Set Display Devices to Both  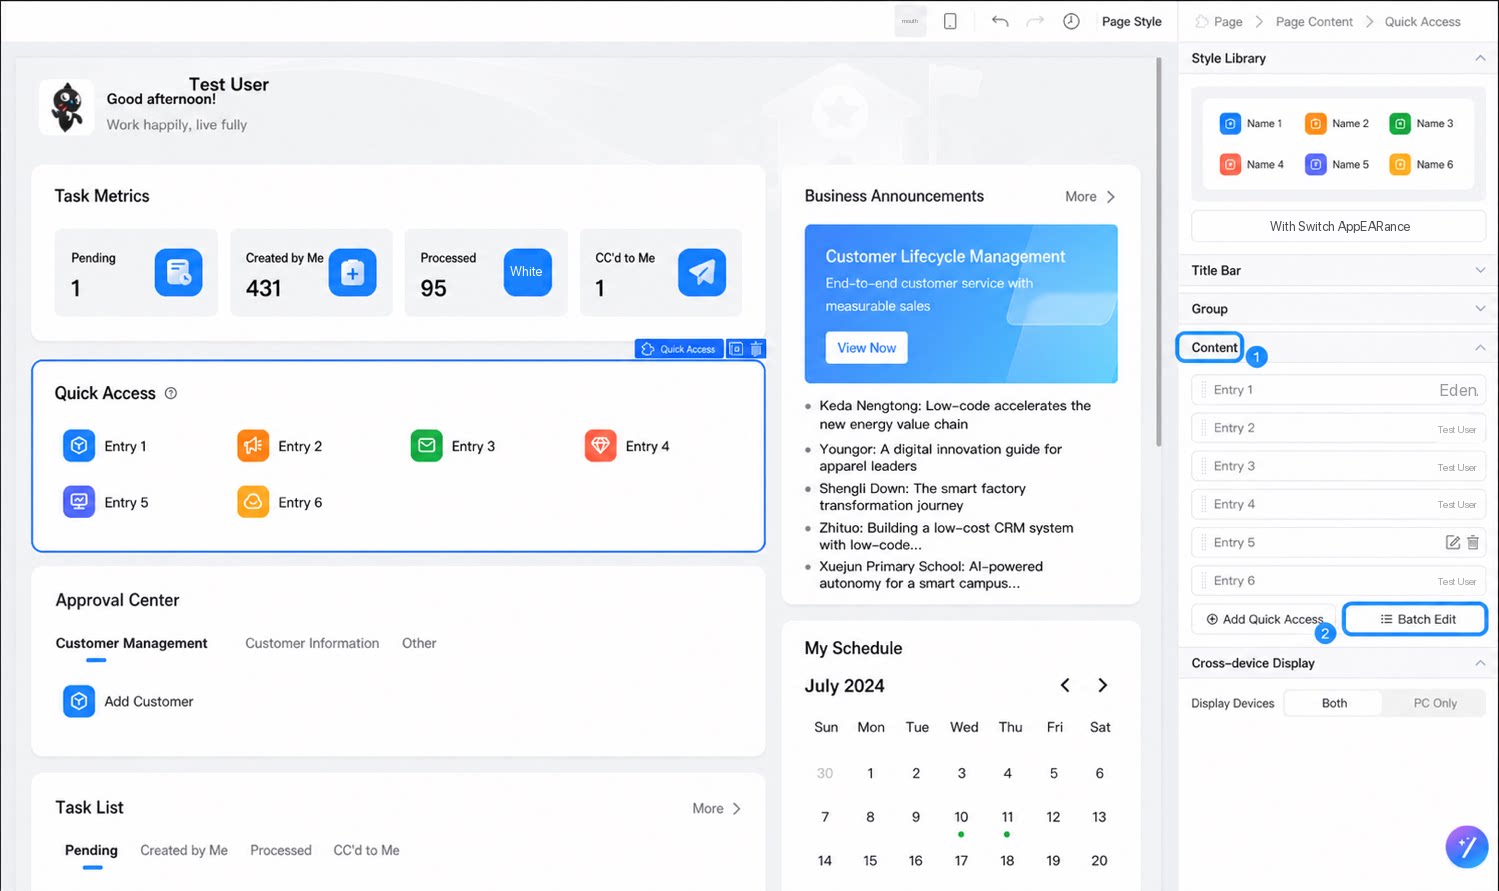point(1334,703)
